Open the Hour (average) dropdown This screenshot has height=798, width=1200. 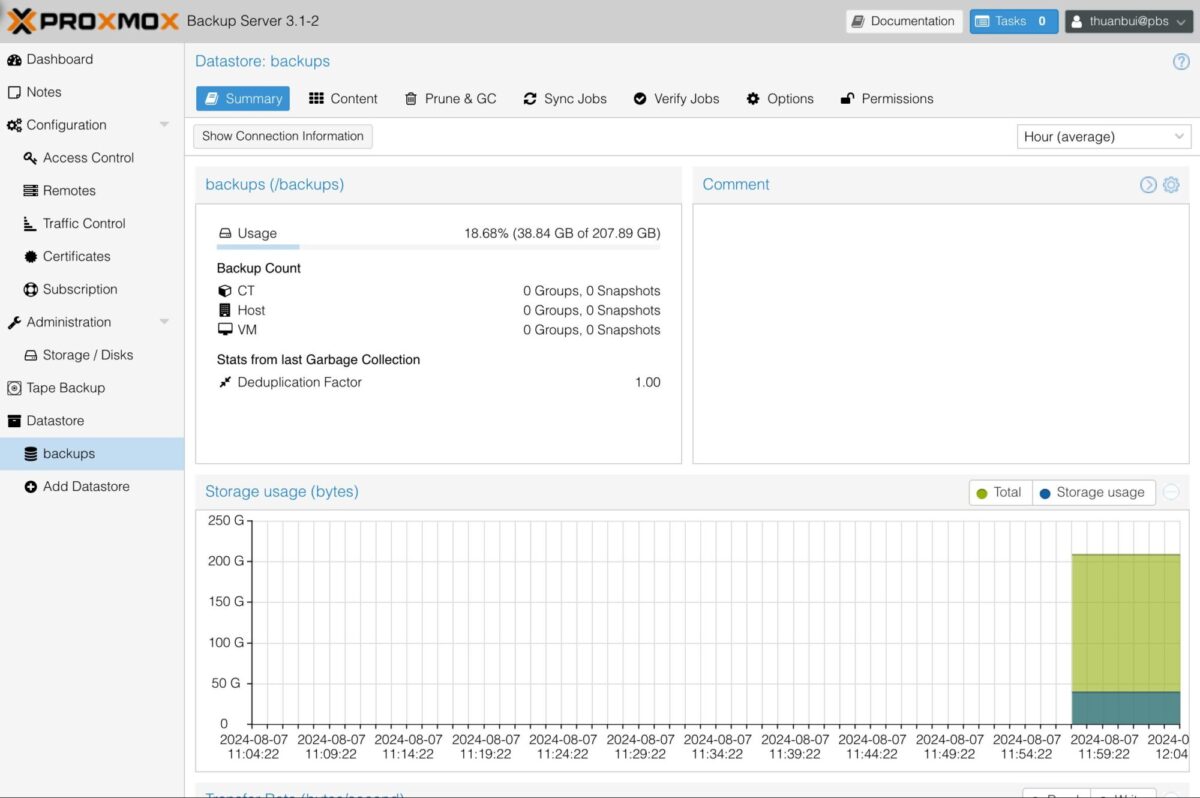click(1103, 136)
